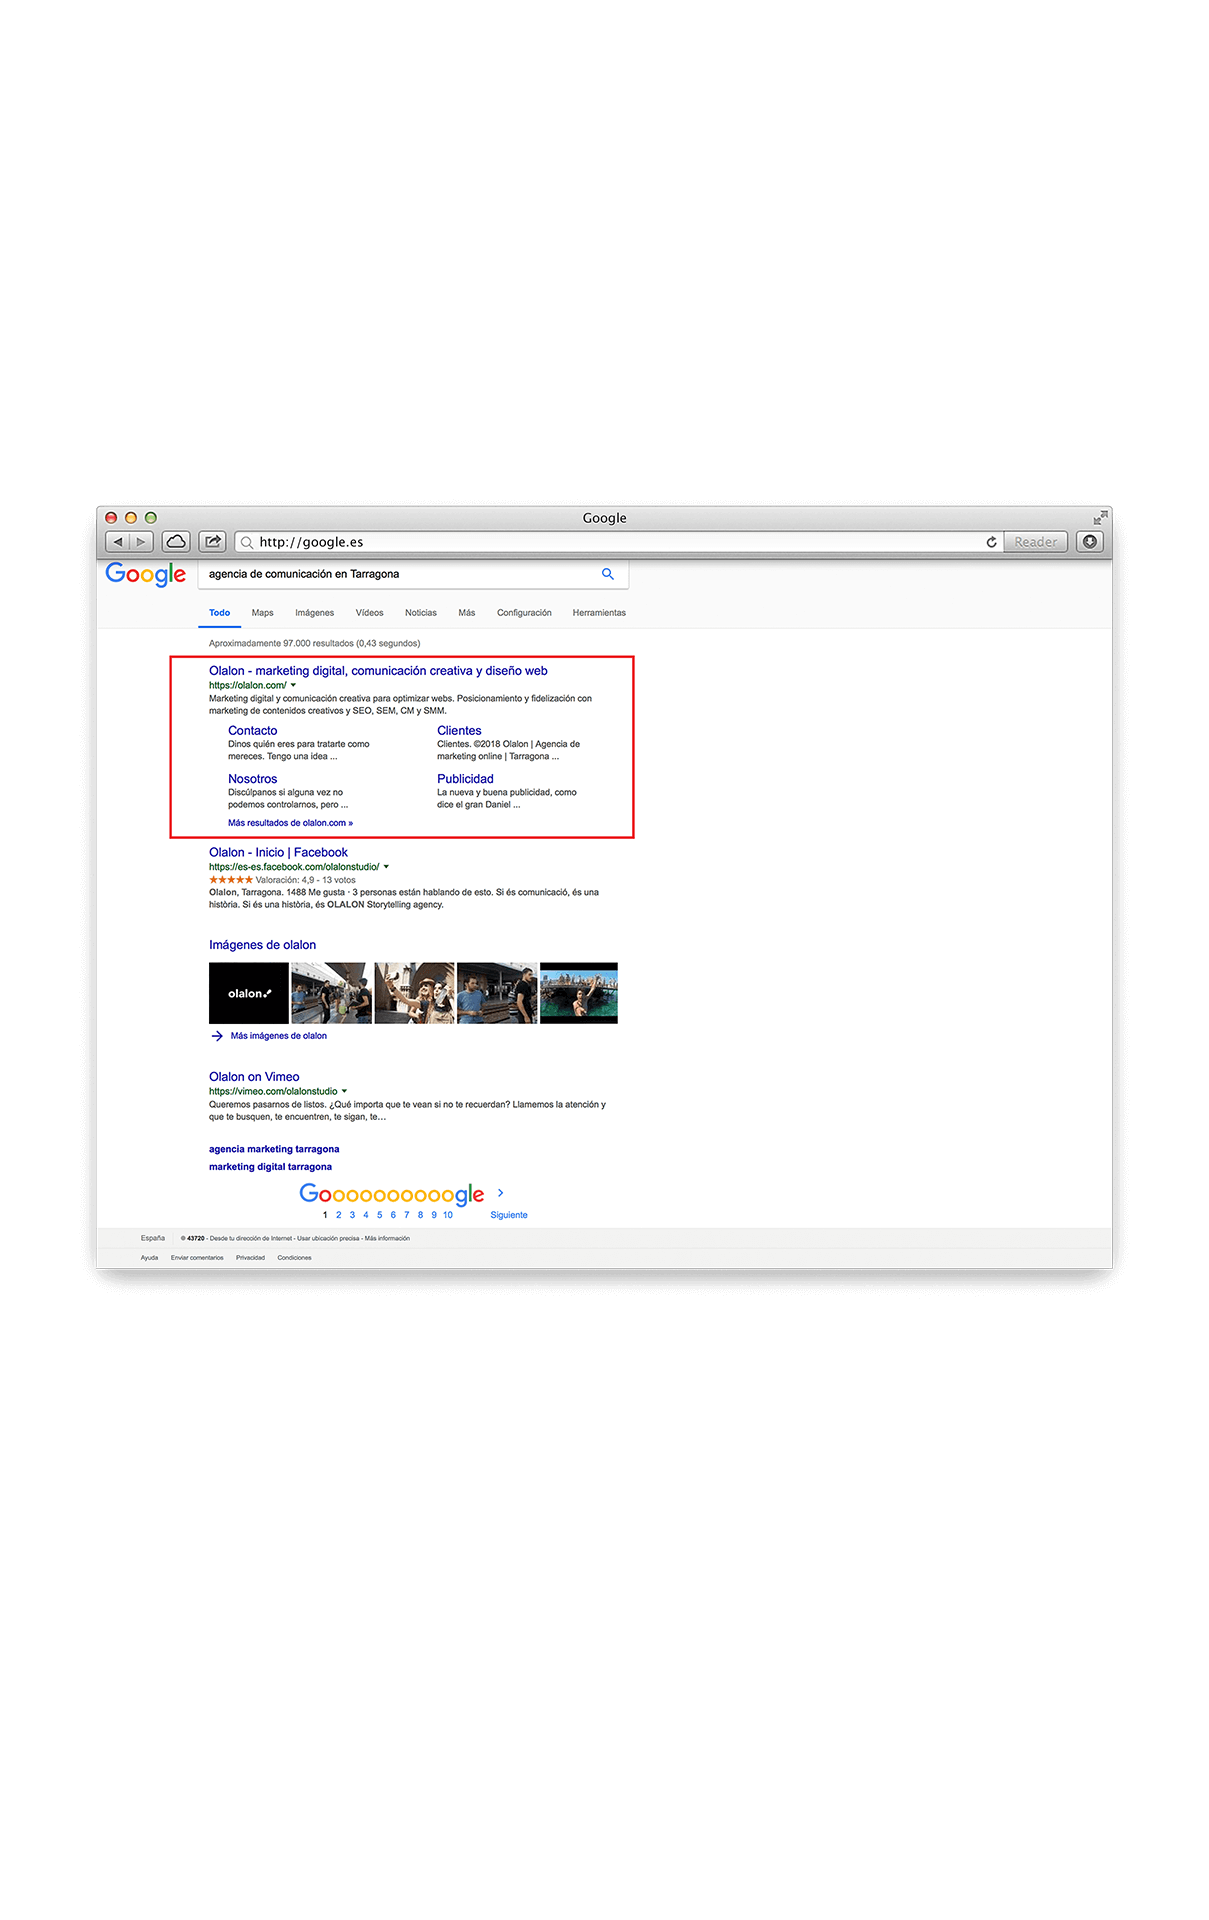Expand the Más menu
Screen dimensions: 1209x1920
coord(466,613)
